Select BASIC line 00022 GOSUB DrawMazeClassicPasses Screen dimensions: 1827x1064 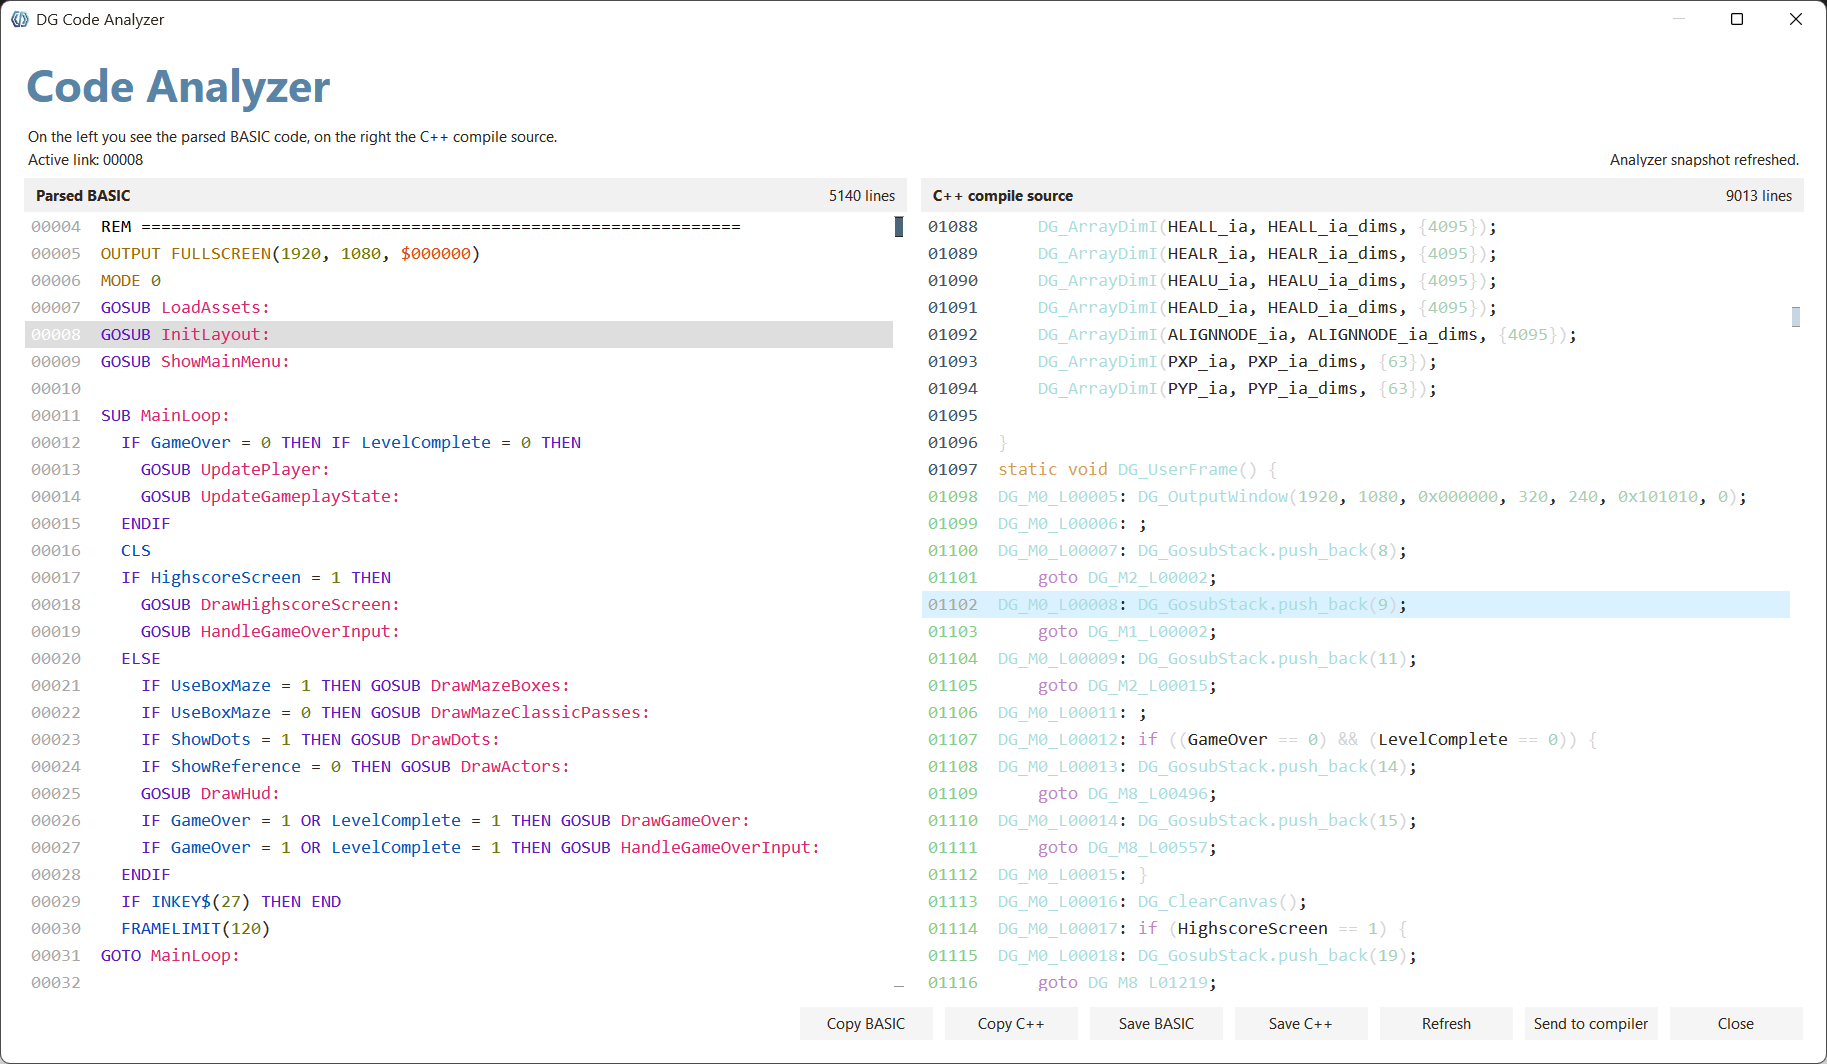(x=459, y=712)
